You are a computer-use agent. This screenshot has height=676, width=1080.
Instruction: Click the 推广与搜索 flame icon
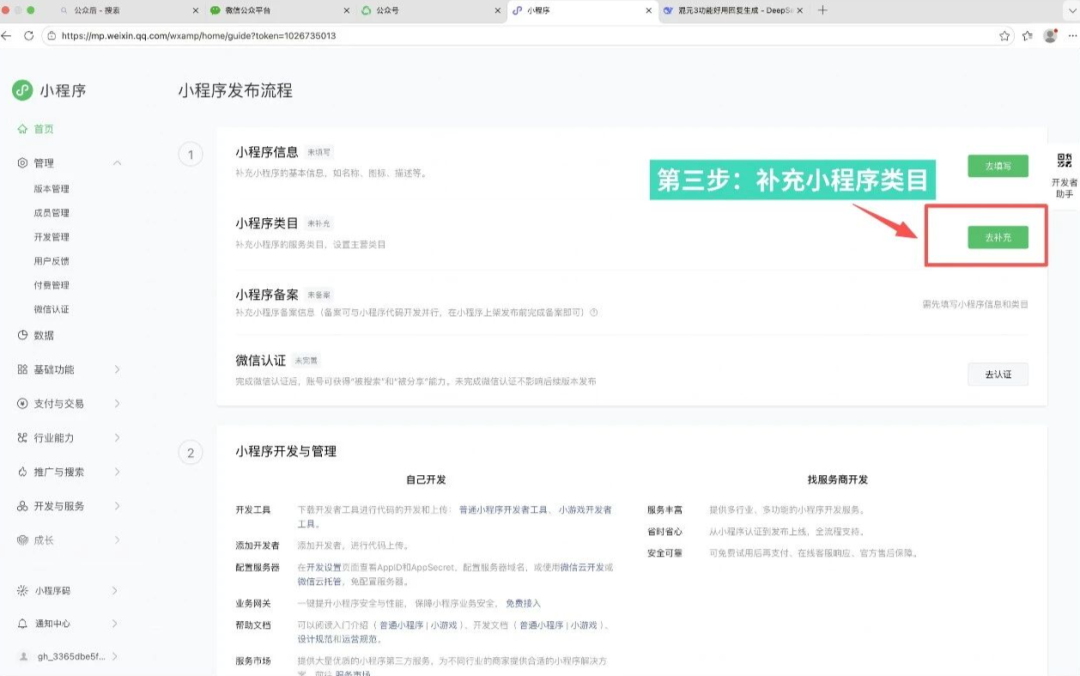(x=23, y=471)
